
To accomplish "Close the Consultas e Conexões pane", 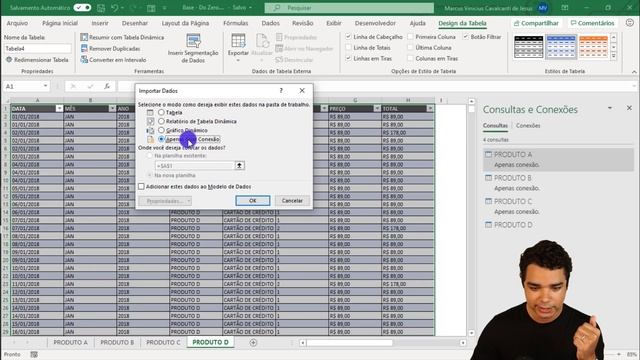I will [629, 108].
